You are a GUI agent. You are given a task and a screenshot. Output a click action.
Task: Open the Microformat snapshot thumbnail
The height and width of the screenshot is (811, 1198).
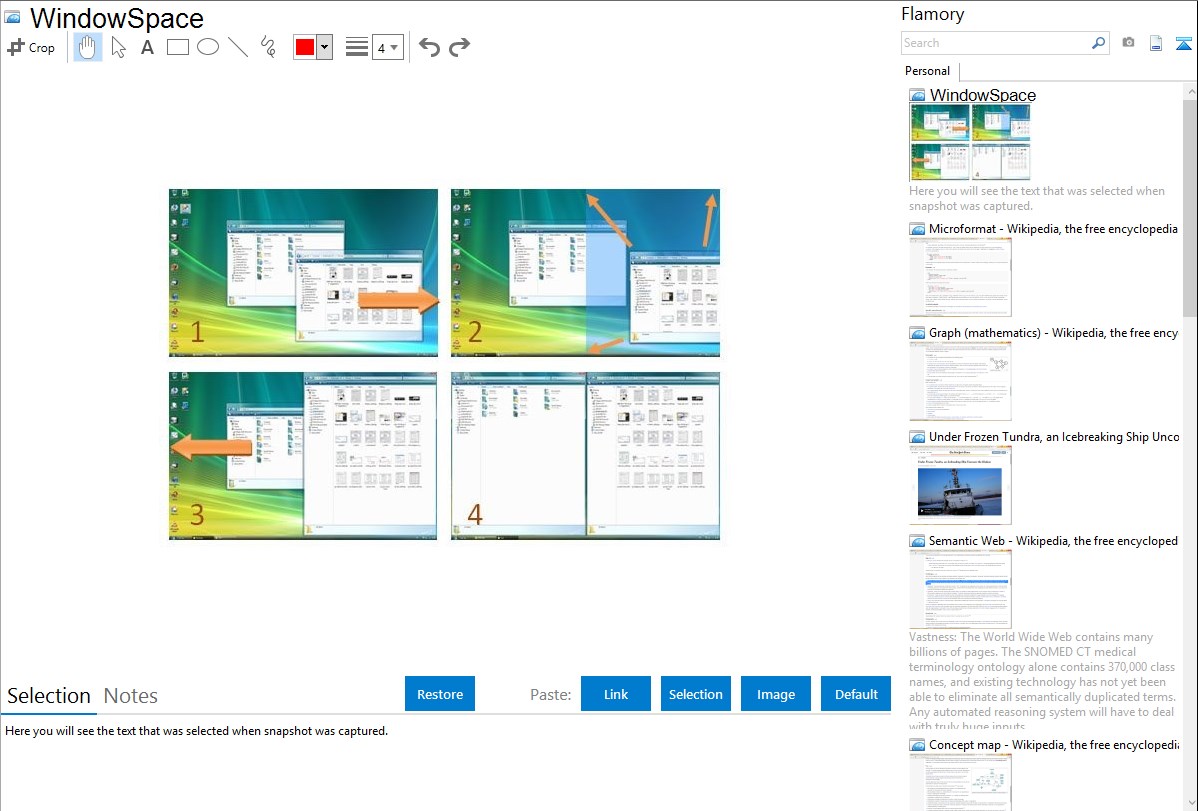coord(960,277)
